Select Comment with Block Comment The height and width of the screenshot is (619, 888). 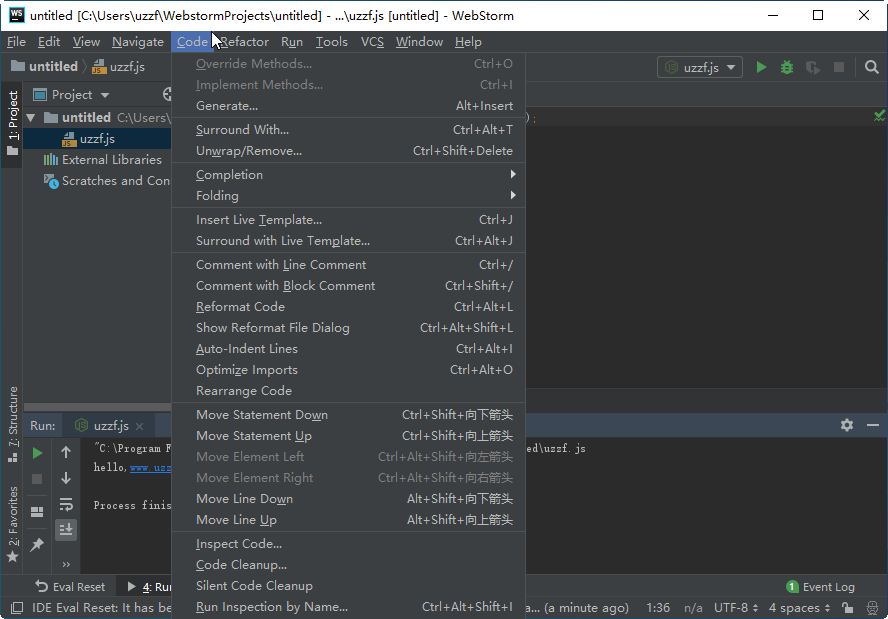pos(348,285)
